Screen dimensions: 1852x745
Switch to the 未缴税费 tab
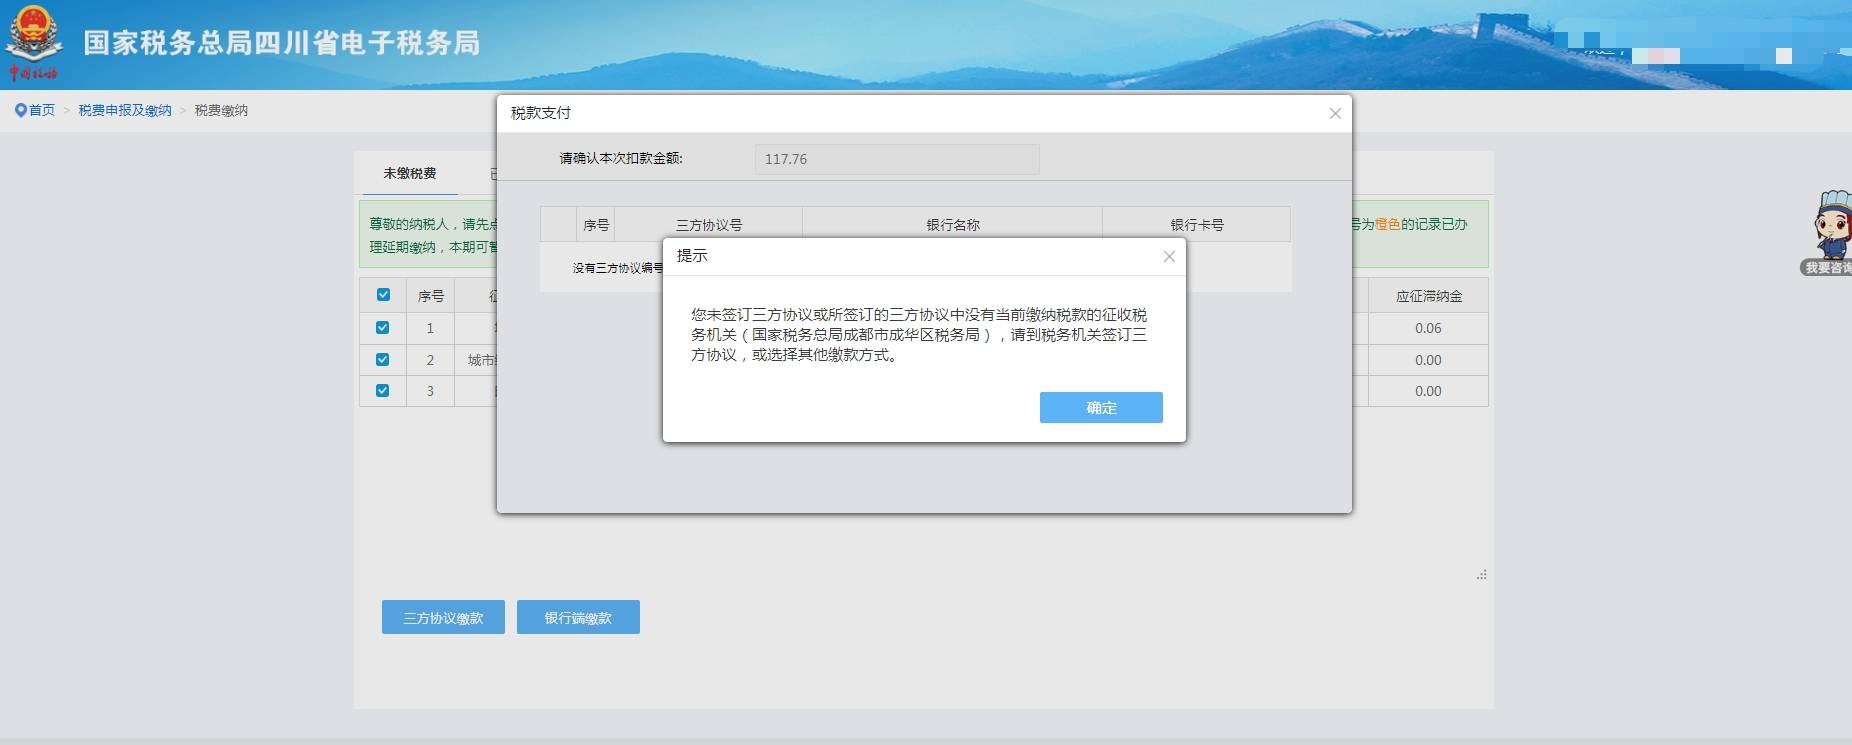[x=409, y=174]
